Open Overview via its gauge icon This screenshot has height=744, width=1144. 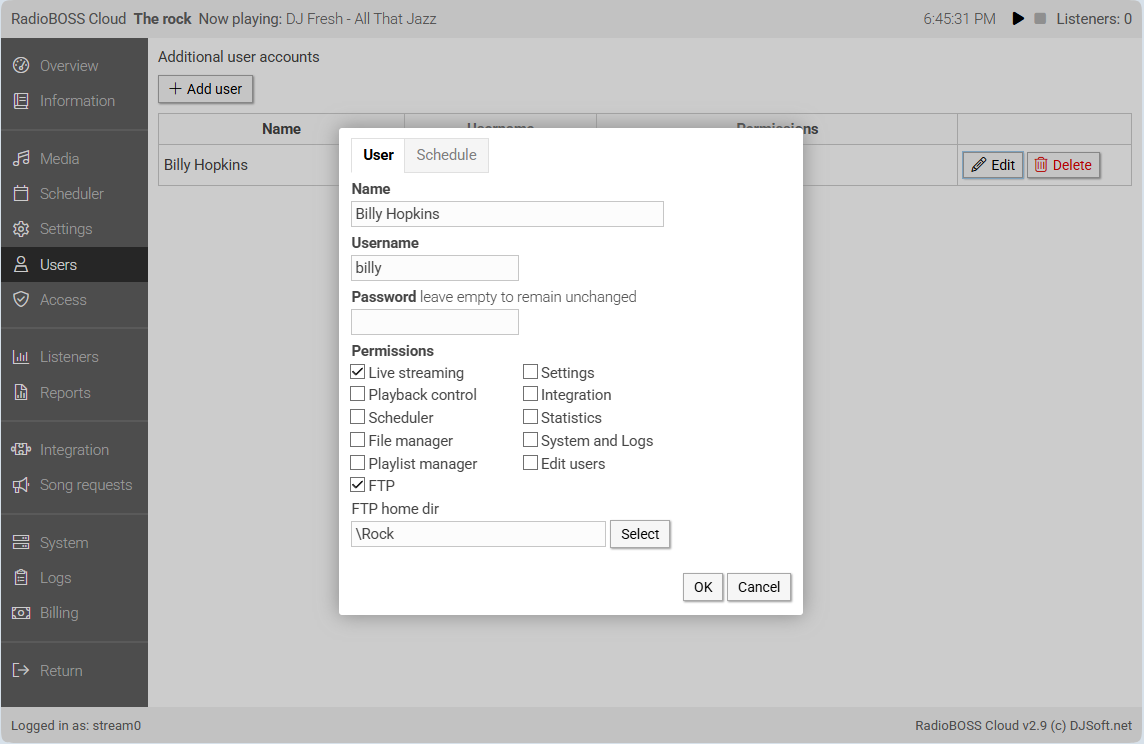point(21,66)
